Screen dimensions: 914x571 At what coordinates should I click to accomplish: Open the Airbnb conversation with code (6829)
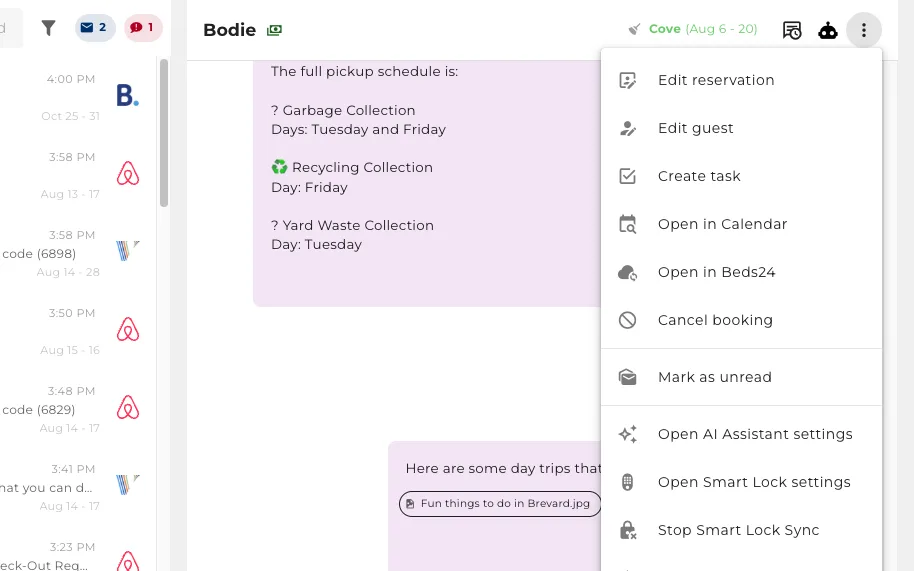click(x=76, y=409)
